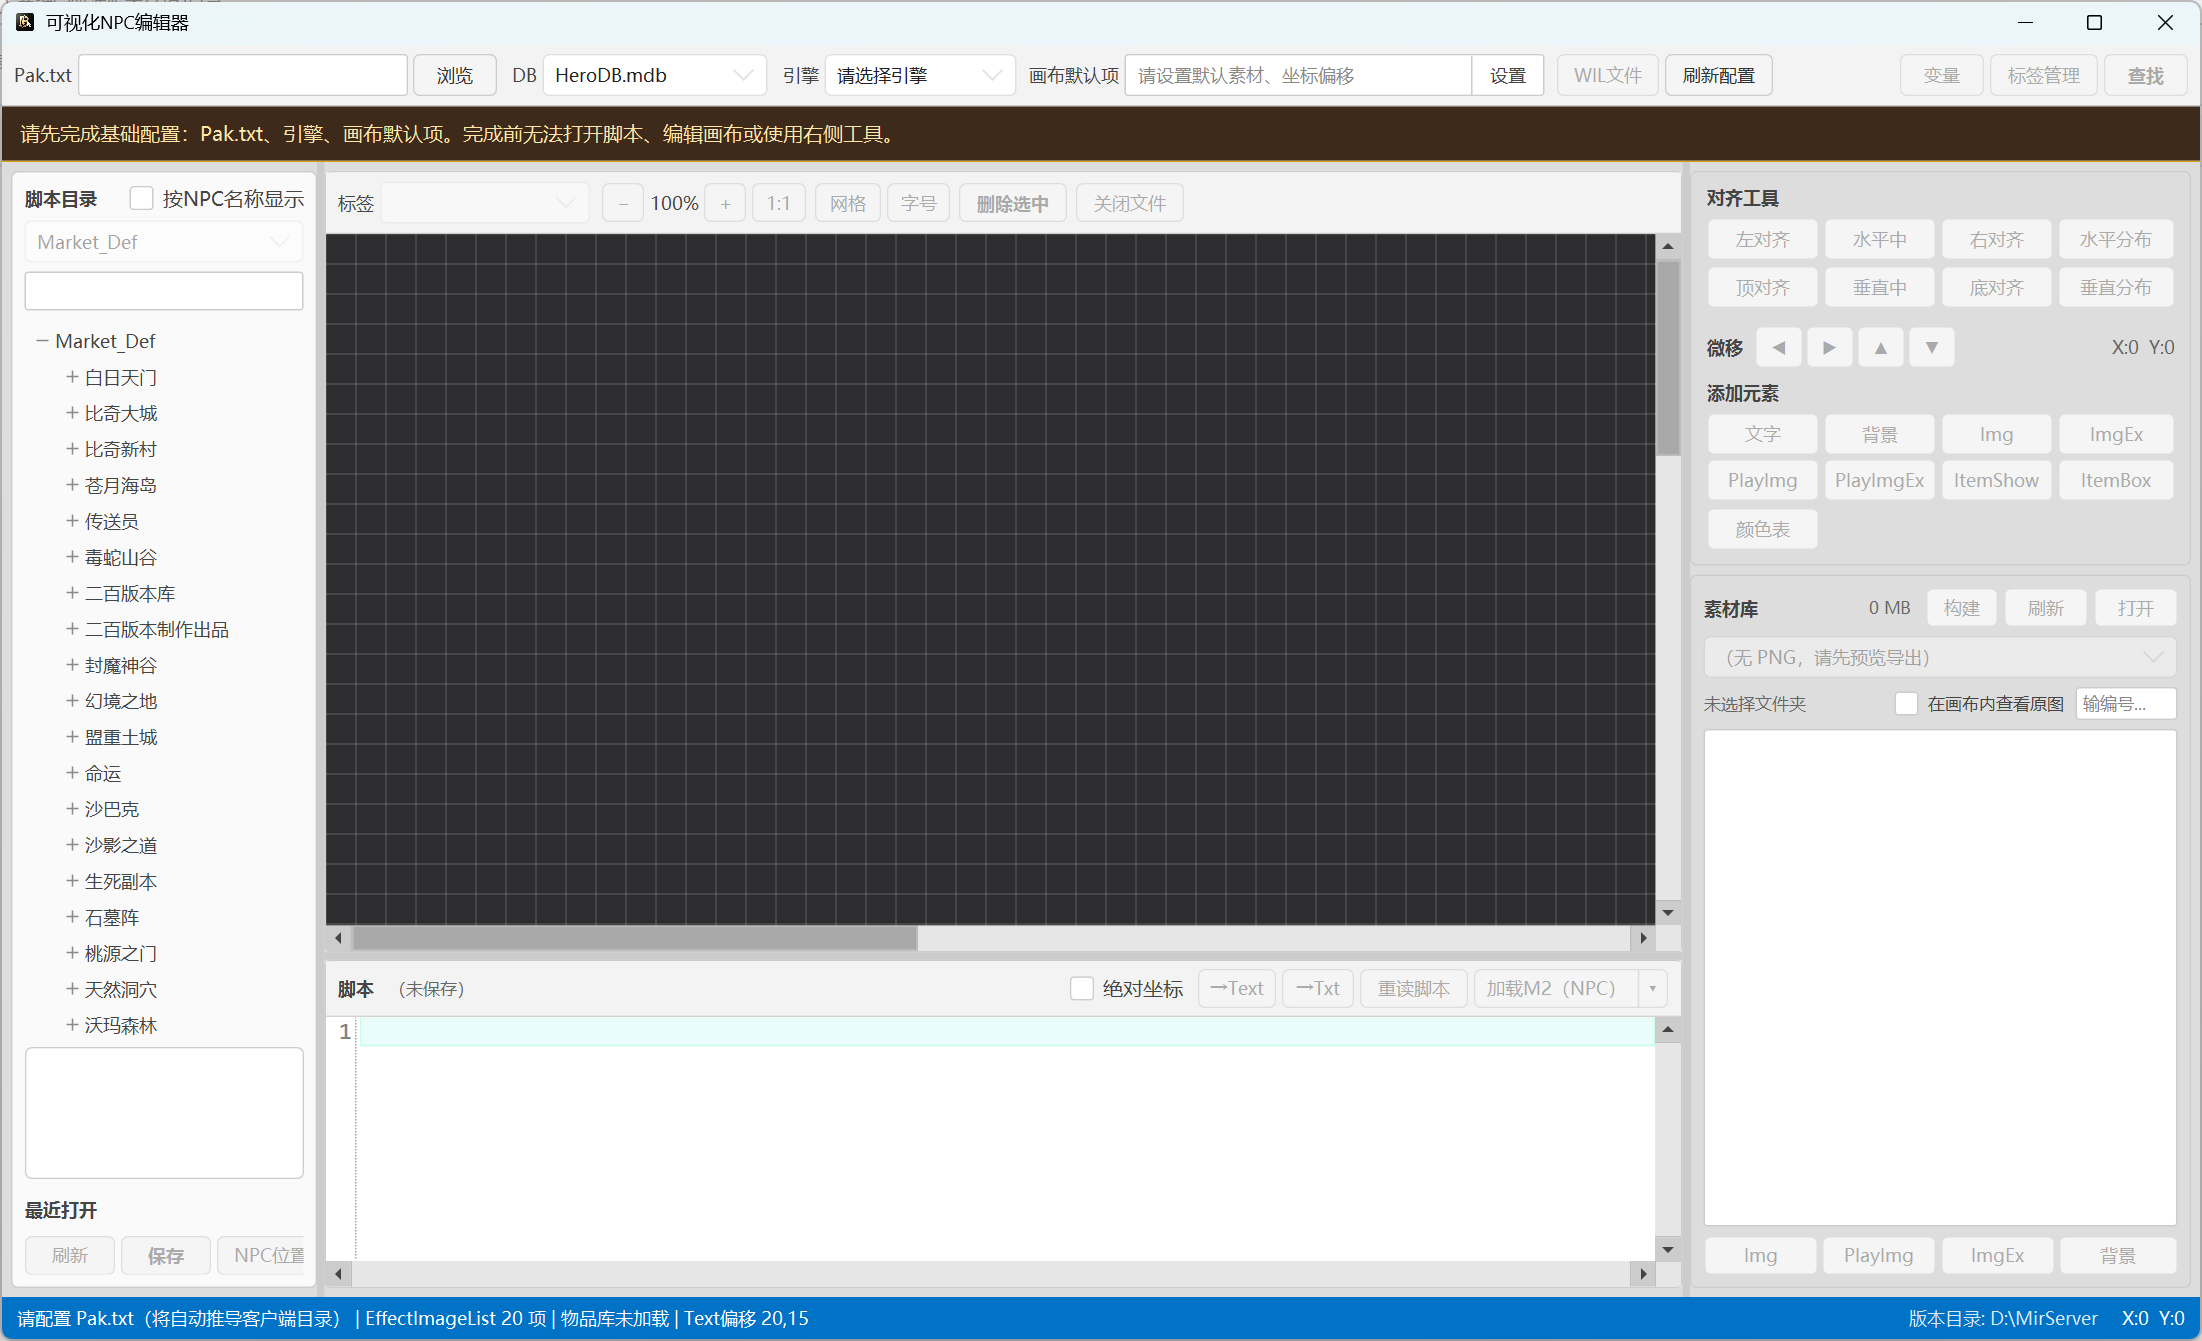Image resolution: width=2202 pixels, height=1341 pixels.
Task: Click the canvas vertical scrollbar thumb
Action: tap(1667, 357)
